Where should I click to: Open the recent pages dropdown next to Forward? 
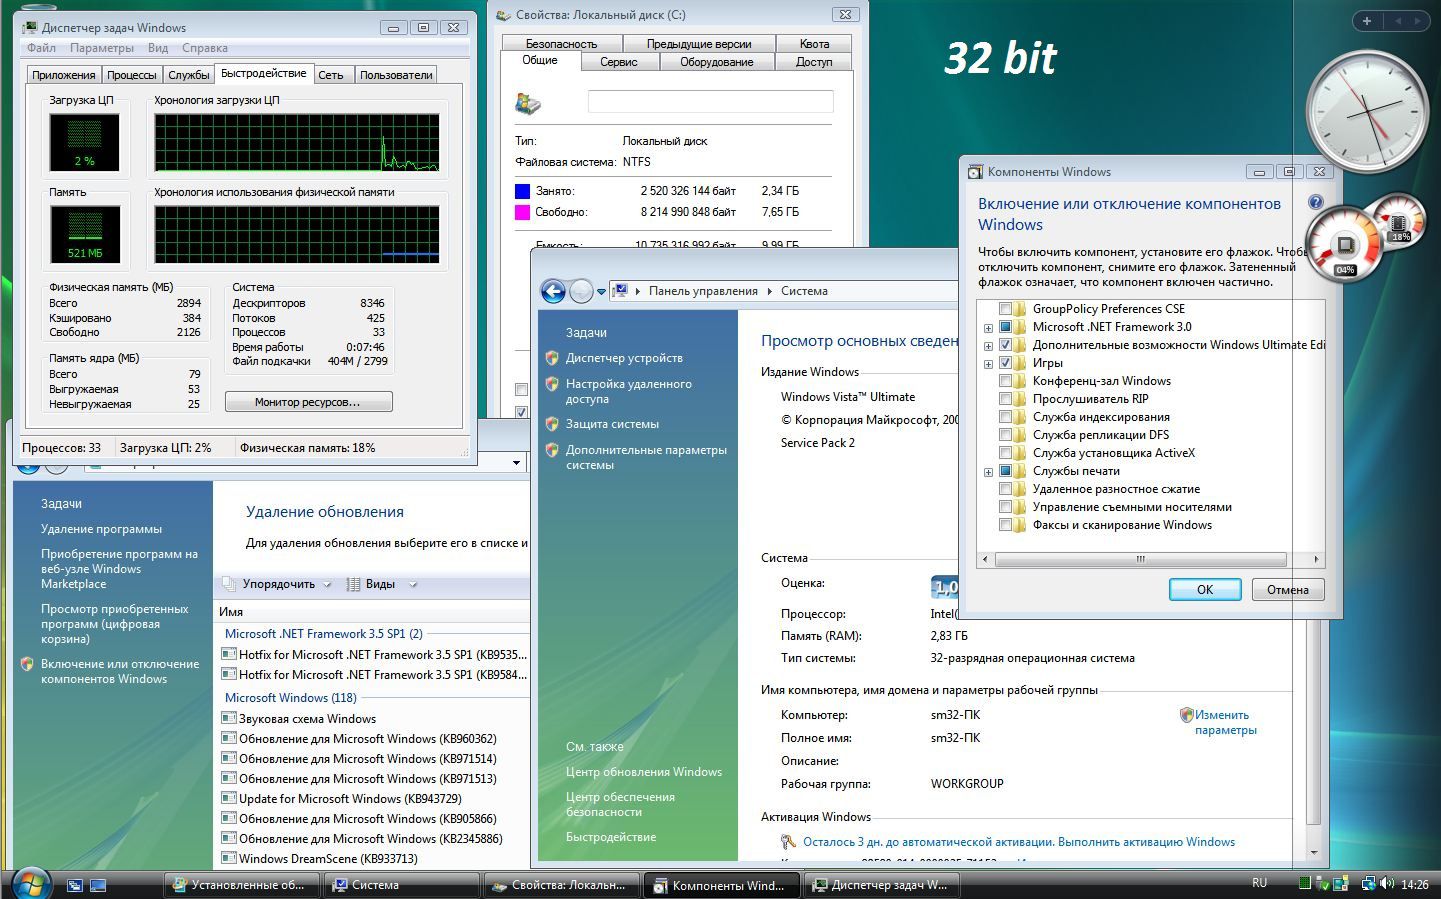[x=601, y=292]
